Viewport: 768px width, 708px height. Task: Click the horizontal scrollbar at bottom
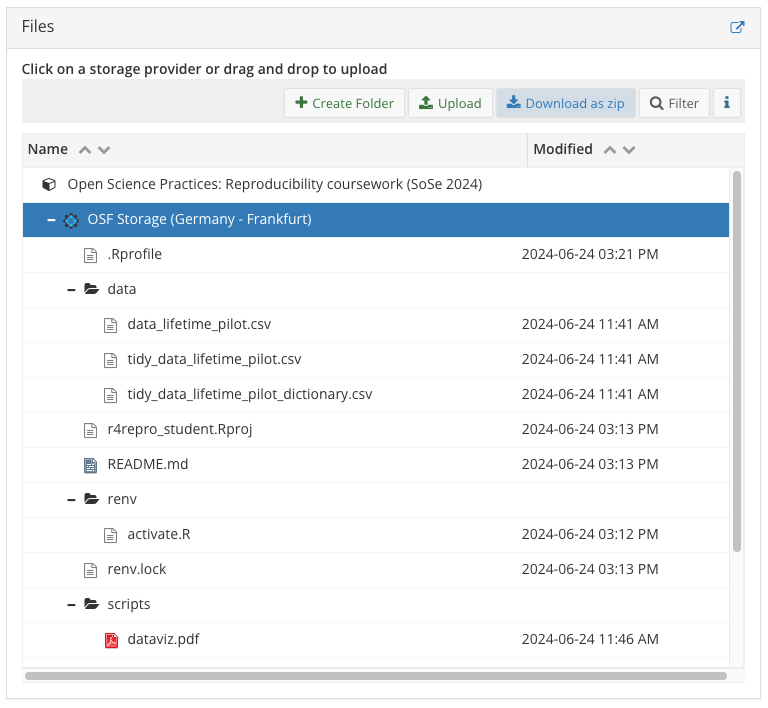375,676
